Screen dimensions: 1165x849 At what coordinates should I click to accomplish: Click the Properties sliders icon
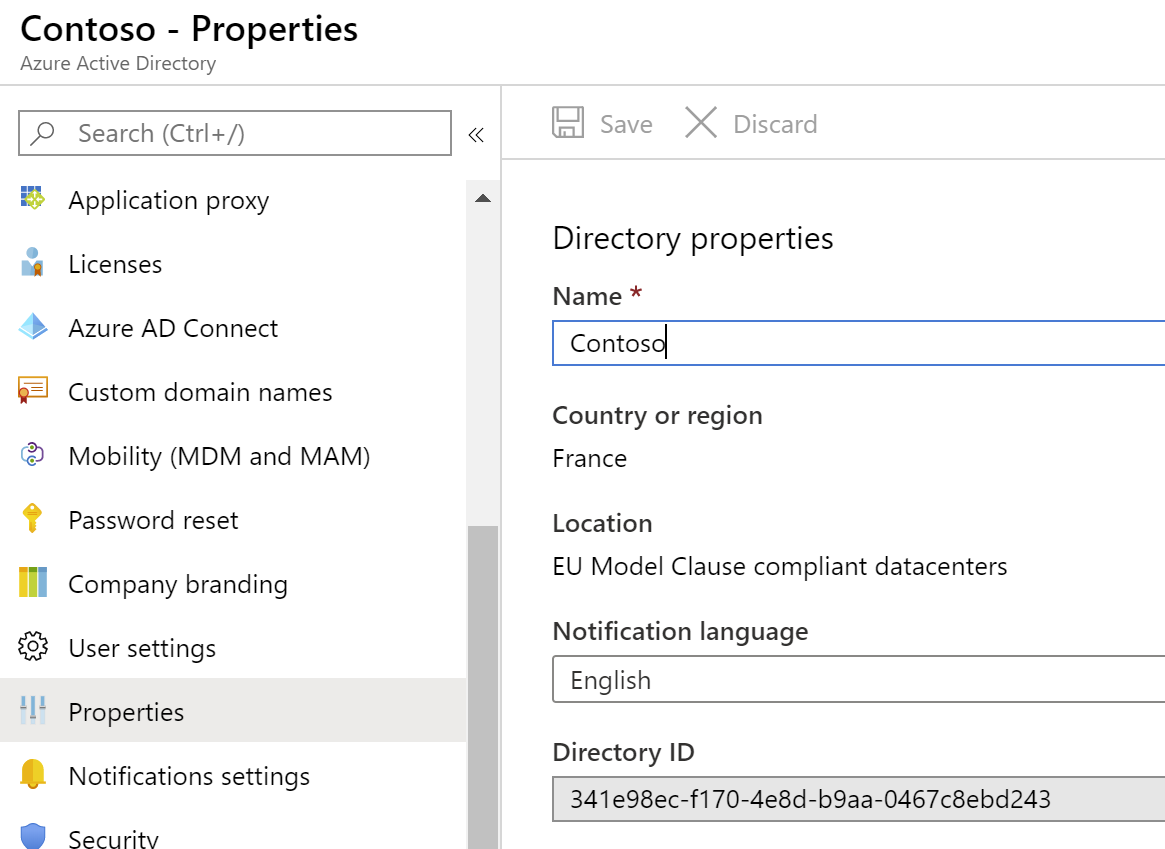pos(33,710)
